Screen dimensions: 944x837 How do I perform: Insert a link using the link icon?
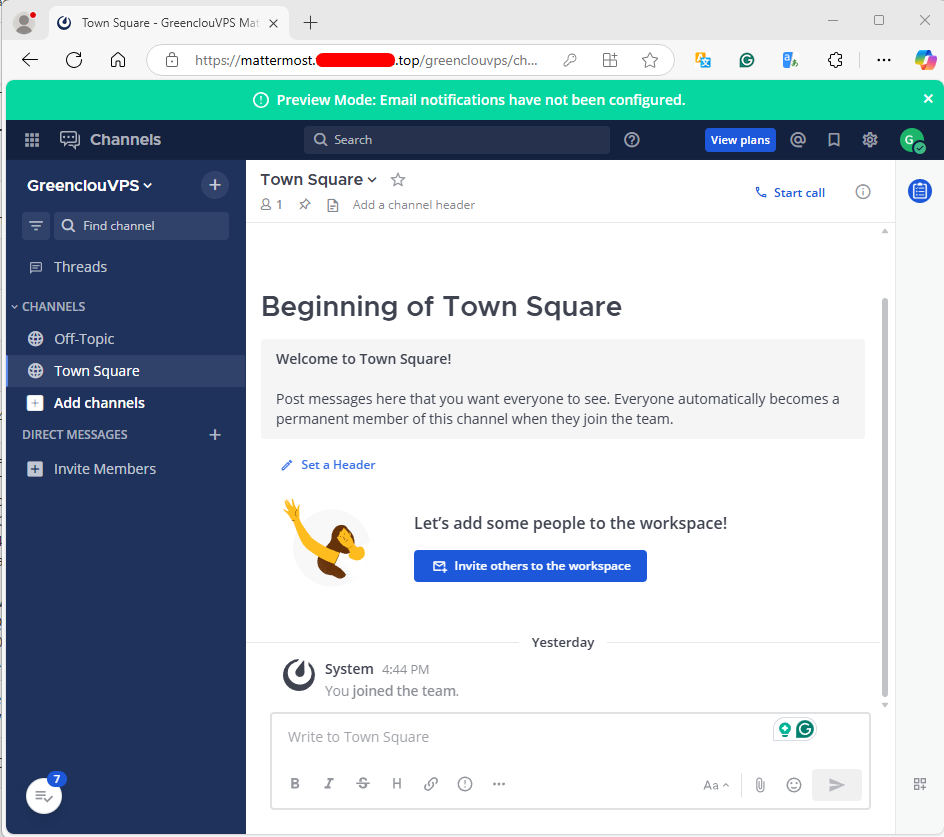coord(430,783)
